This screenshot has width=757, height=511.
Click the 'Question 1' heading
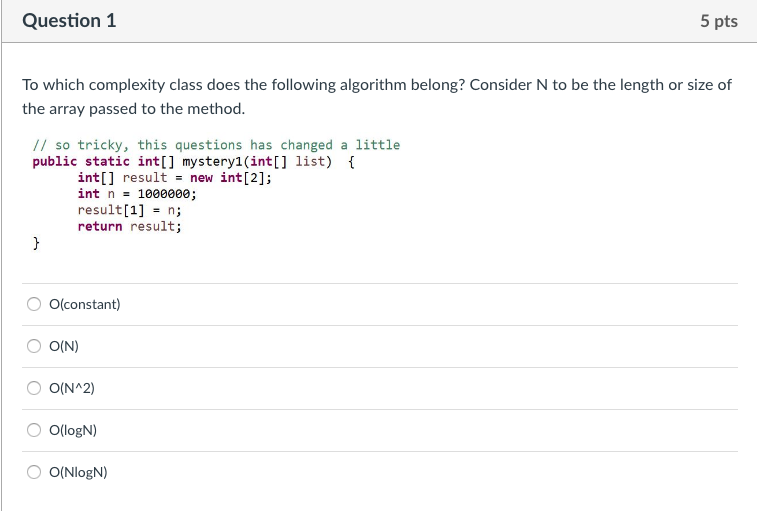pyautogui.click(x=69, y=21)
